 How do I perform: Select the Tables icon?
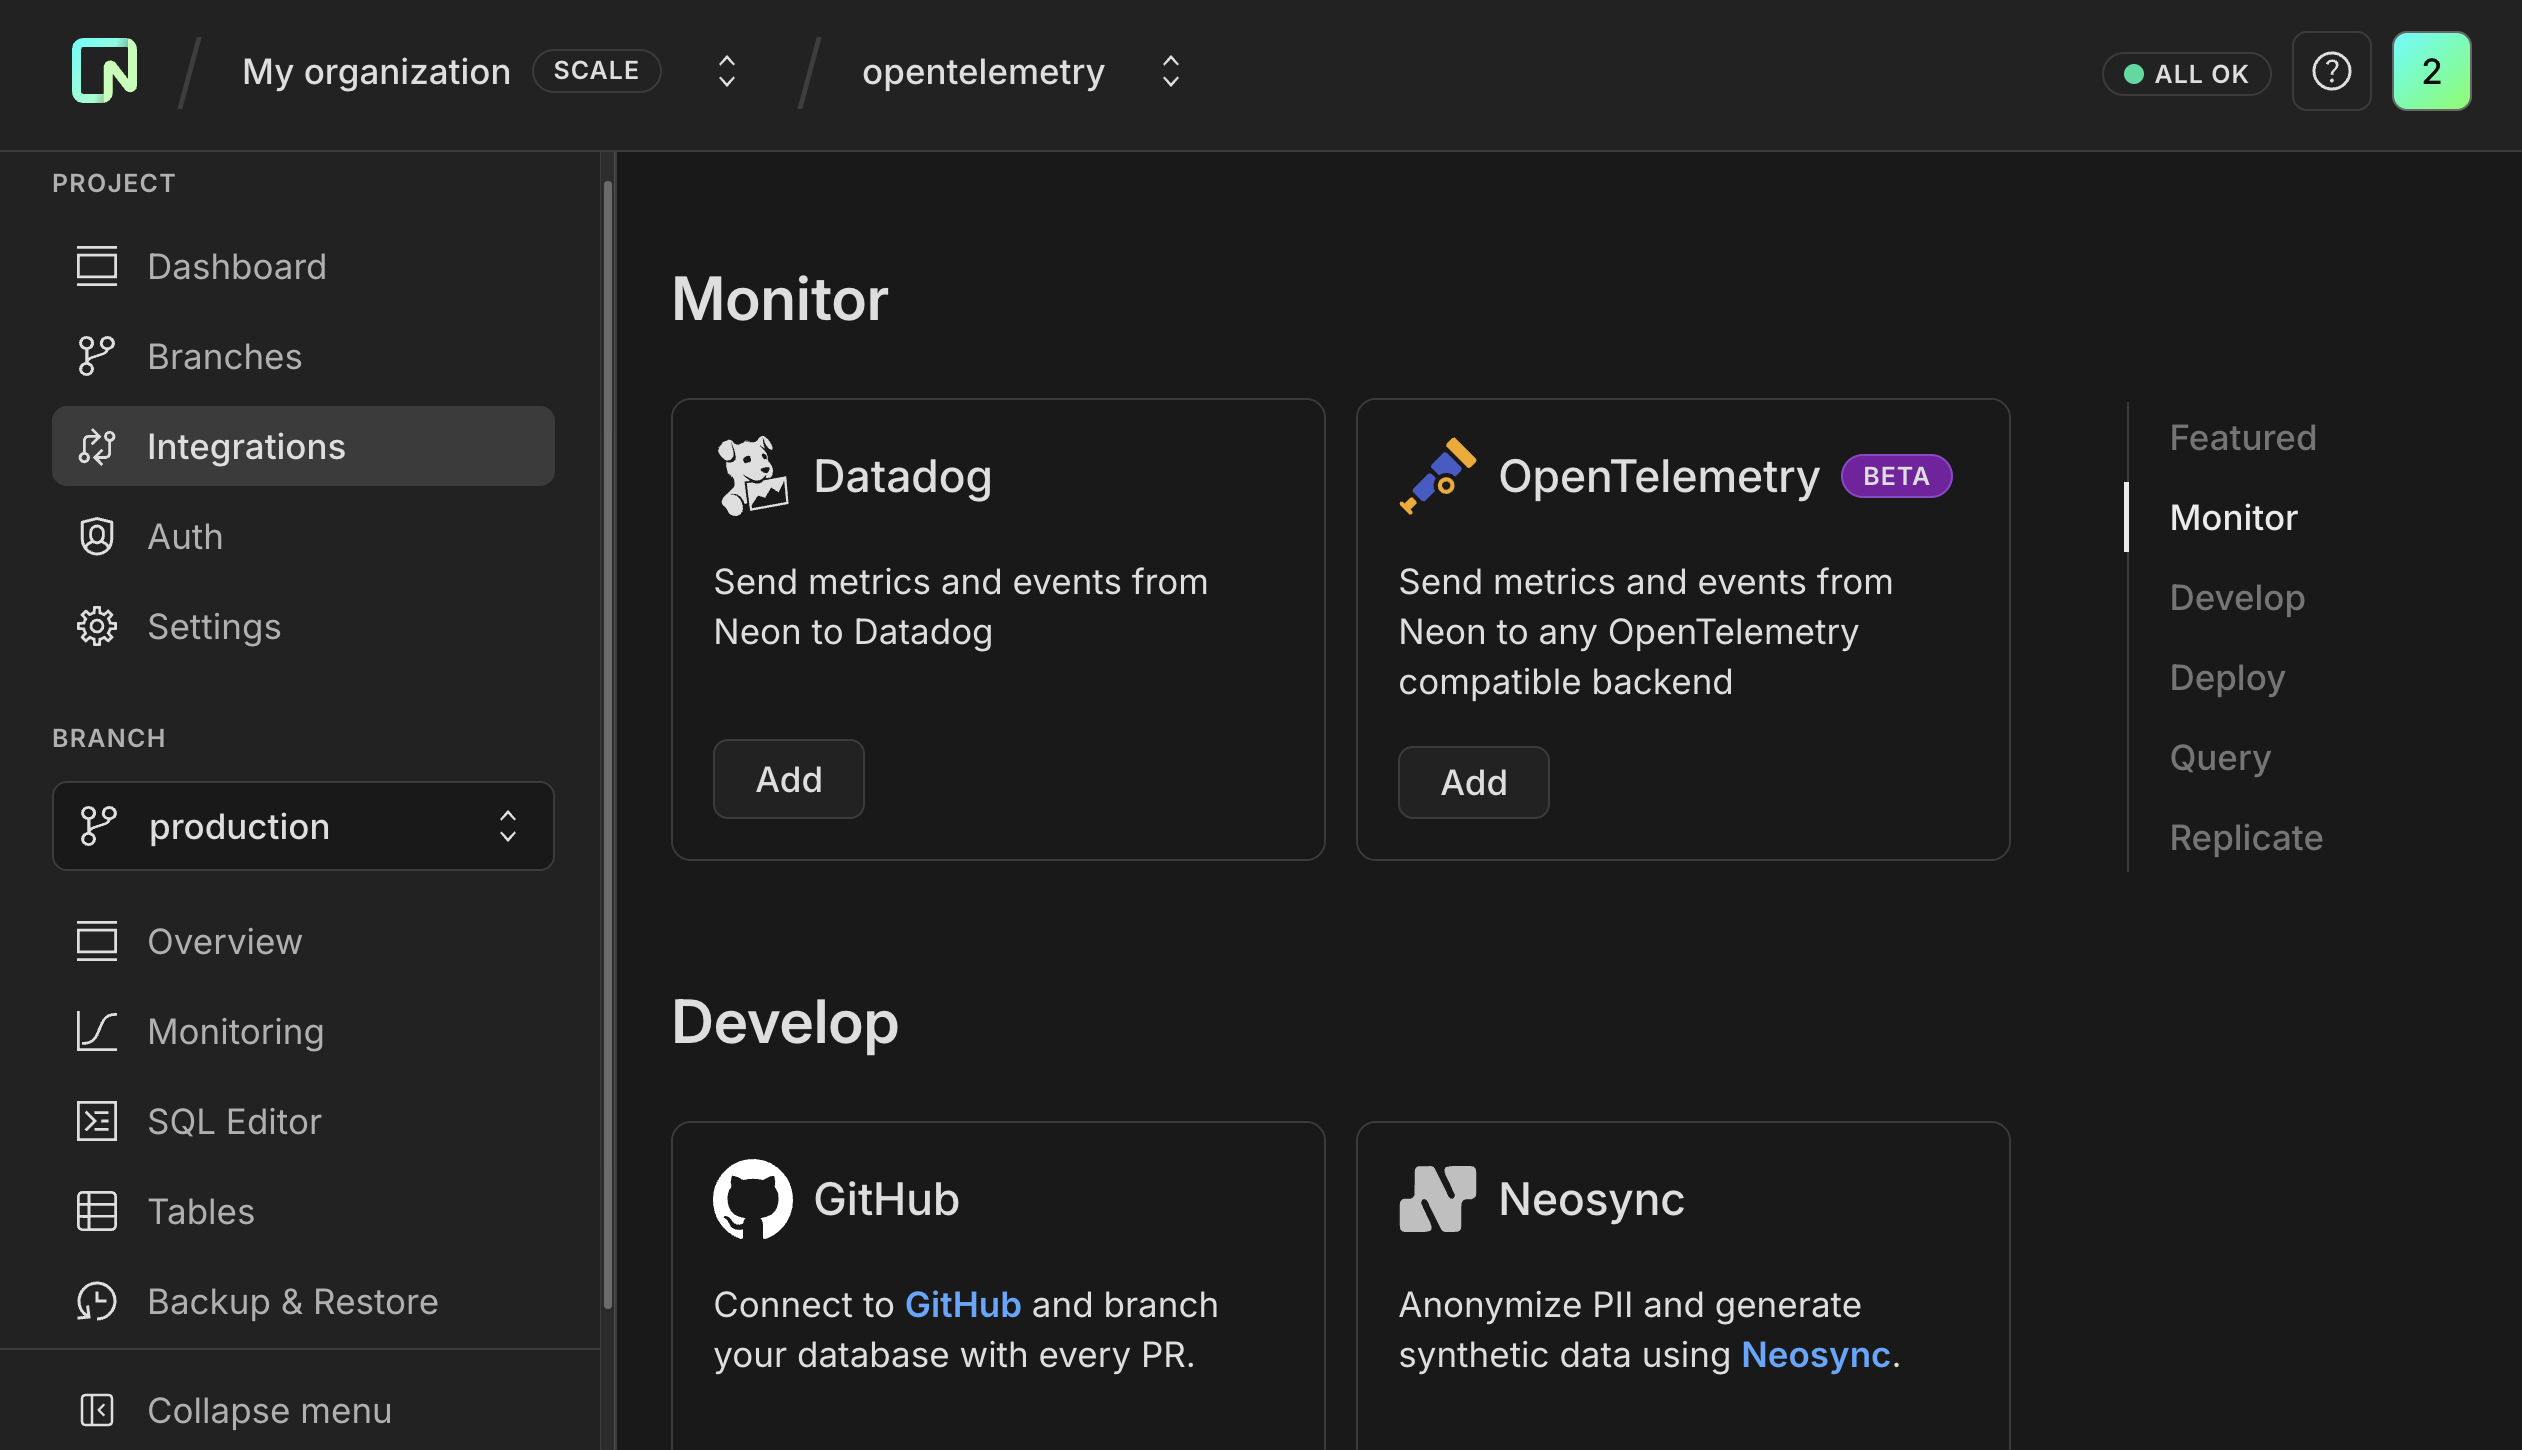tap(97, 1211)
